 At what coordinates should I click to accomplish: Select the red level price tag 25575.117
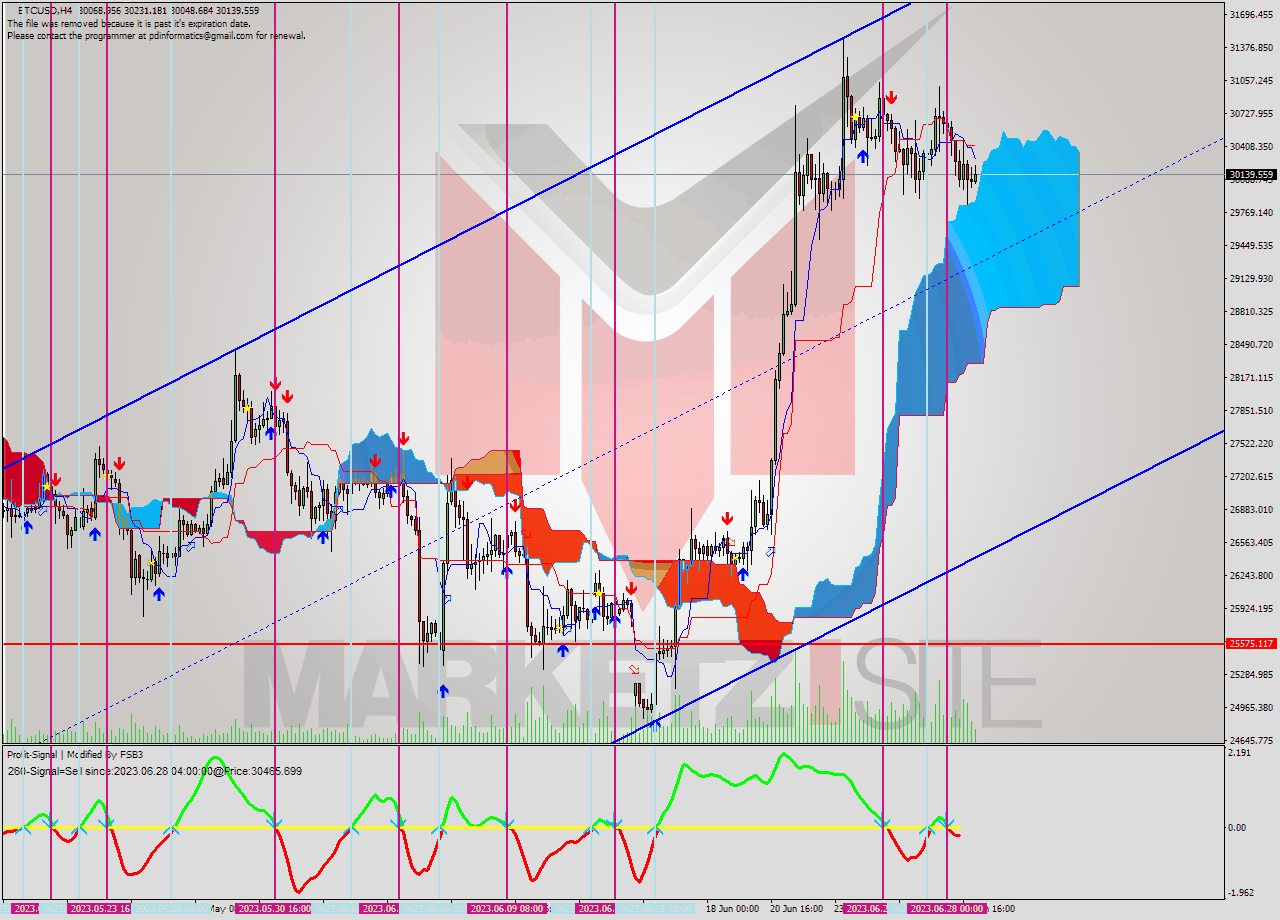tap(1251, 644)
